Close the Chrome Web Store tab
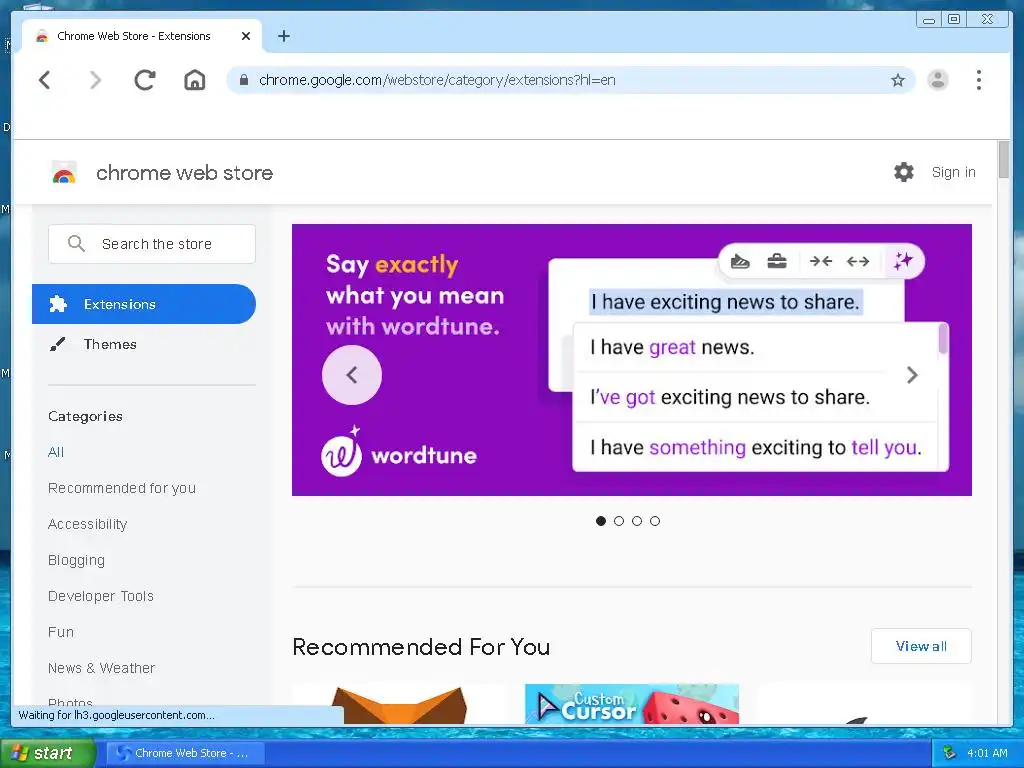Screen dimensions: 1024x768 (x=246, y=36)
